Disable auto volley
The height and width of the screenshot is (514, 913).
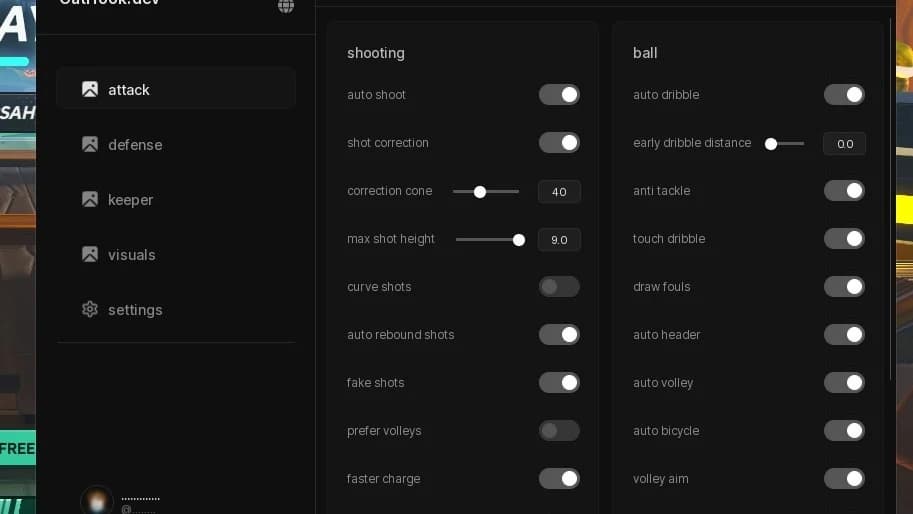pyautogui.click(x=844, y=382)
